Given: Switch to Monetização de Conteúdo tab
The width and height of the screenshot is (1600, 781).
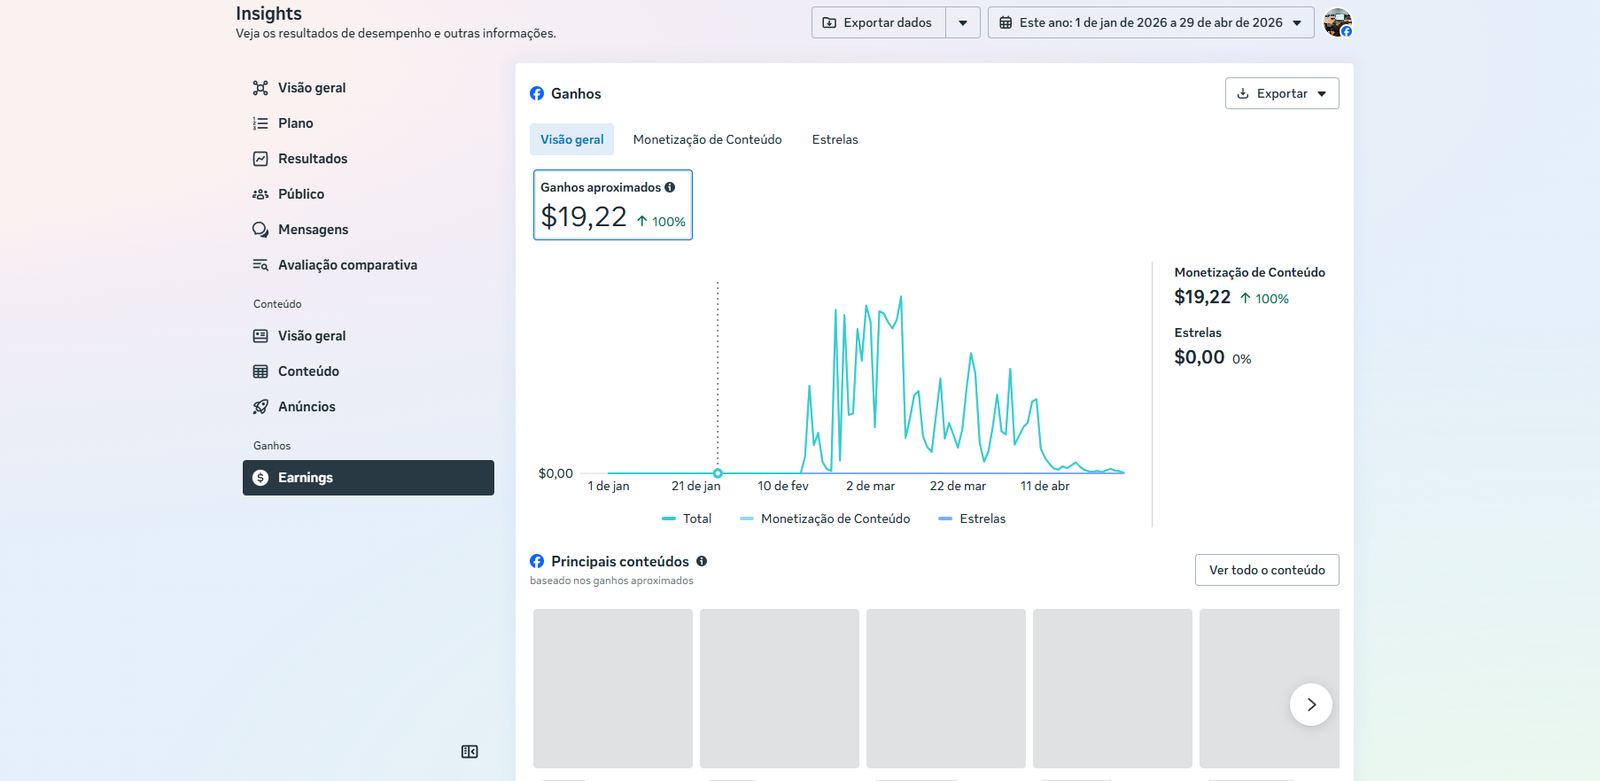Looking at the screenshot, I should (x=707, y=140).
